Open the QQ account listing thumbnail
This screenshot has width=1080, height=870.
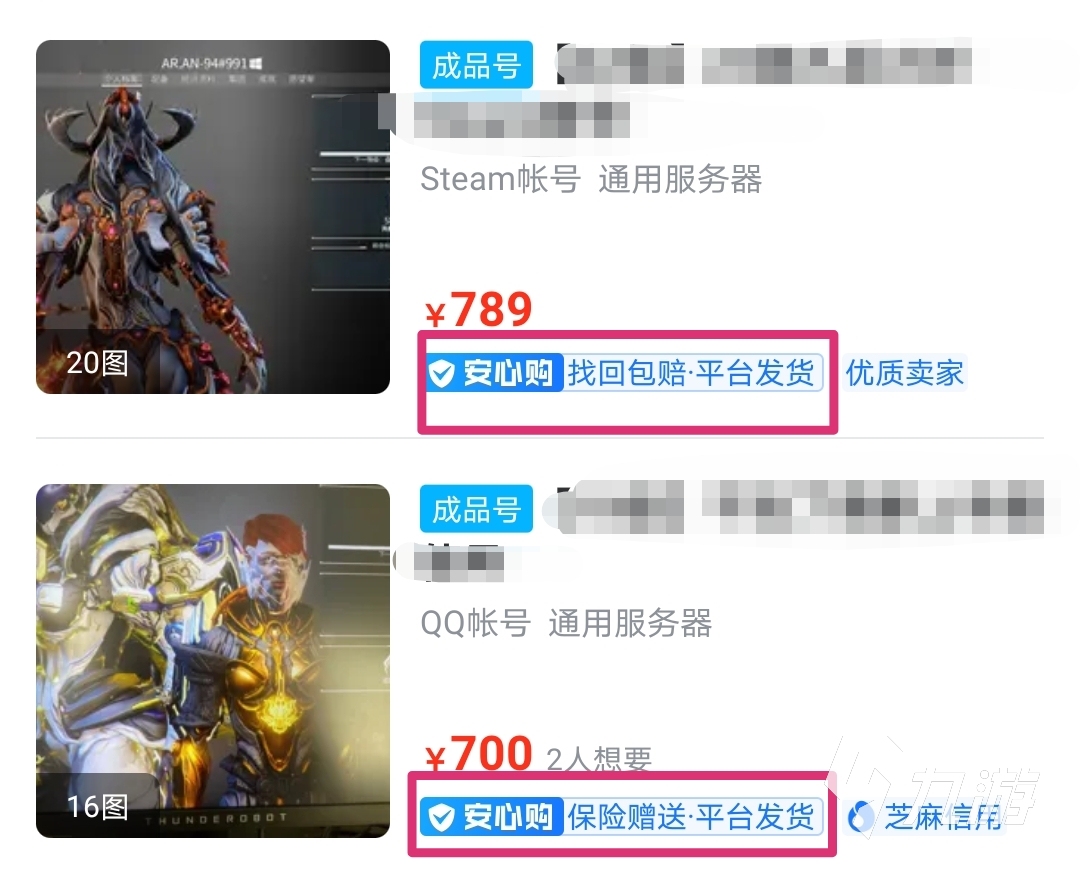pyautogui.click(x=213, y=661)
